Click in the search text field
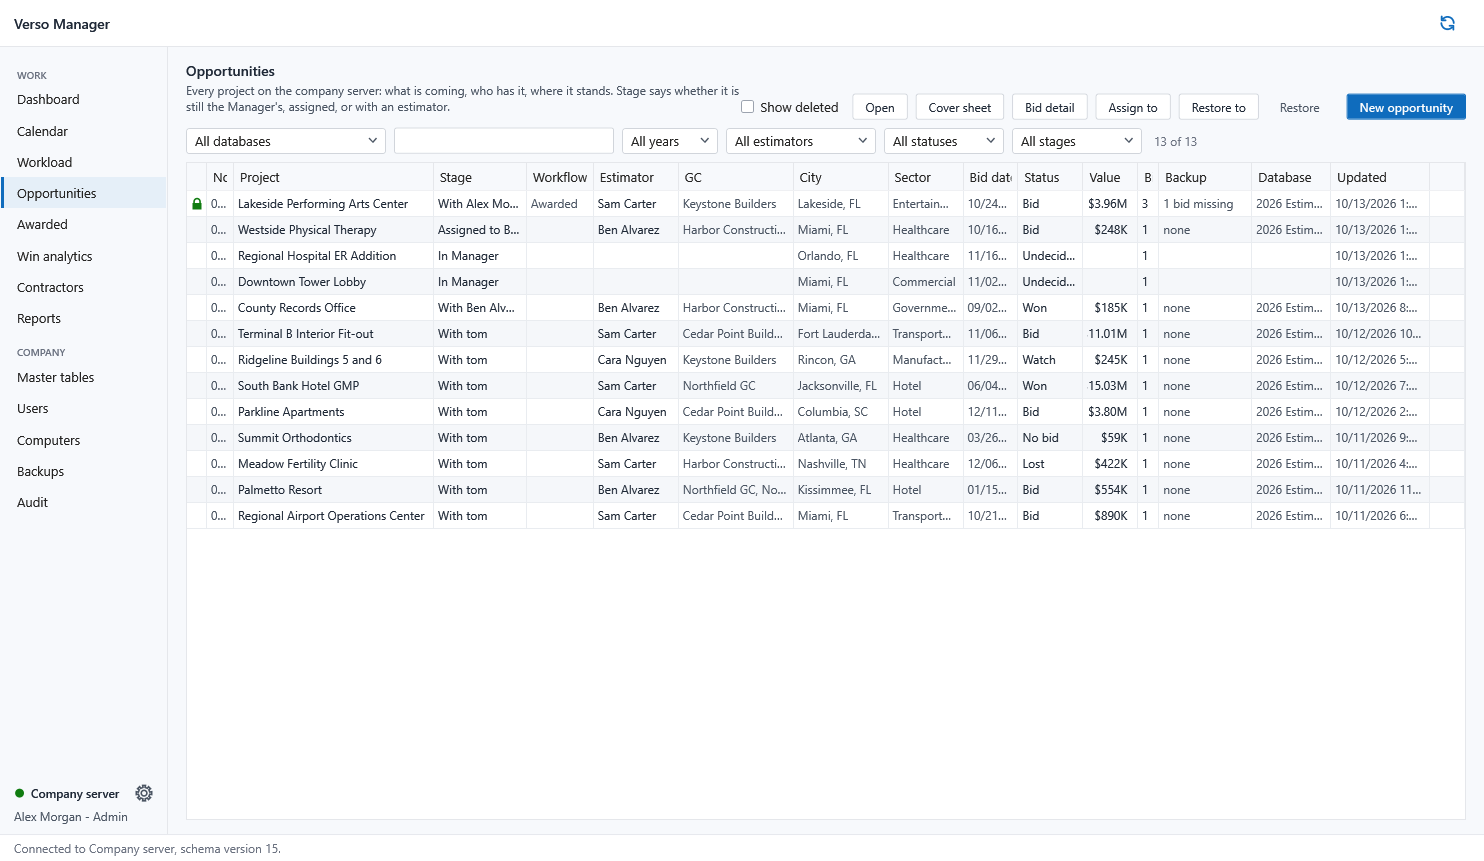The image size is (1484, 861). point(504,141)
